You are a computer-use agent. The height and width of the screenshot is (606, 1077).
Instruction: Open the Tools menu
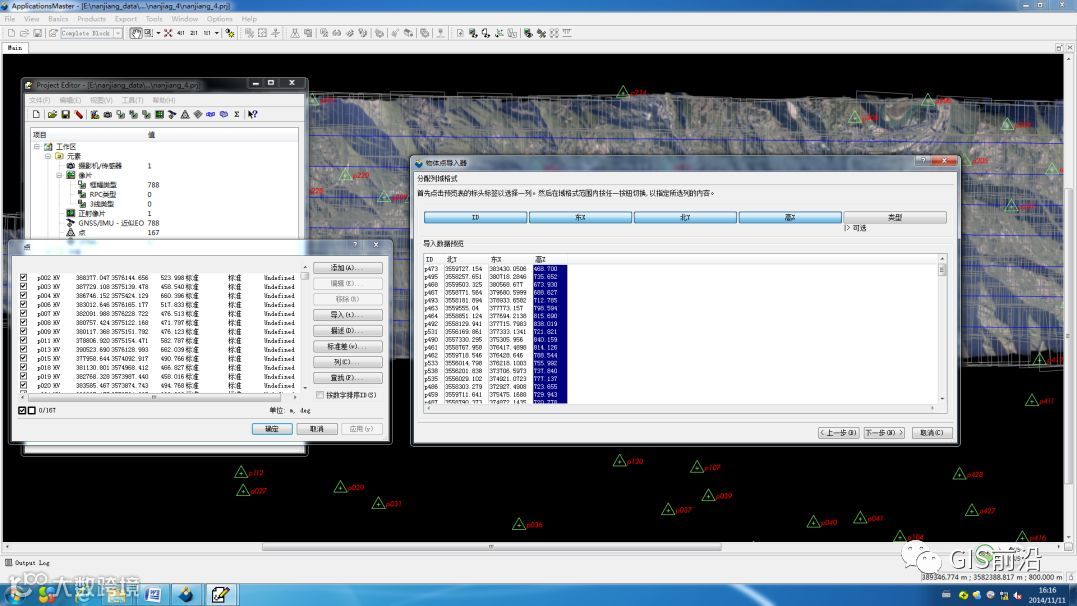(154, 19)
